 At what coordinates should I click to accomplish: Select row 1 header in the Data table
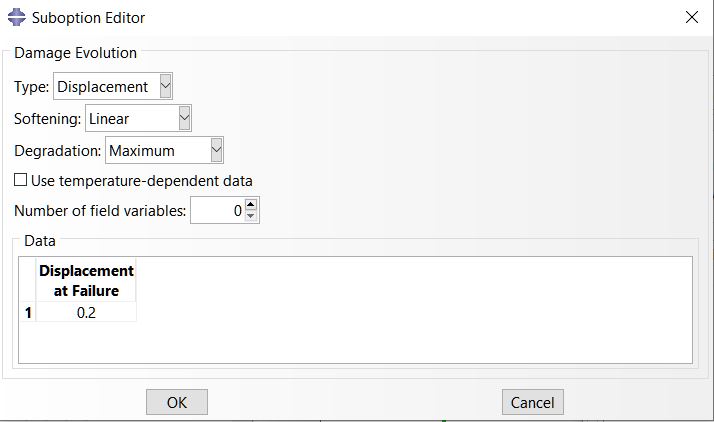28,313
